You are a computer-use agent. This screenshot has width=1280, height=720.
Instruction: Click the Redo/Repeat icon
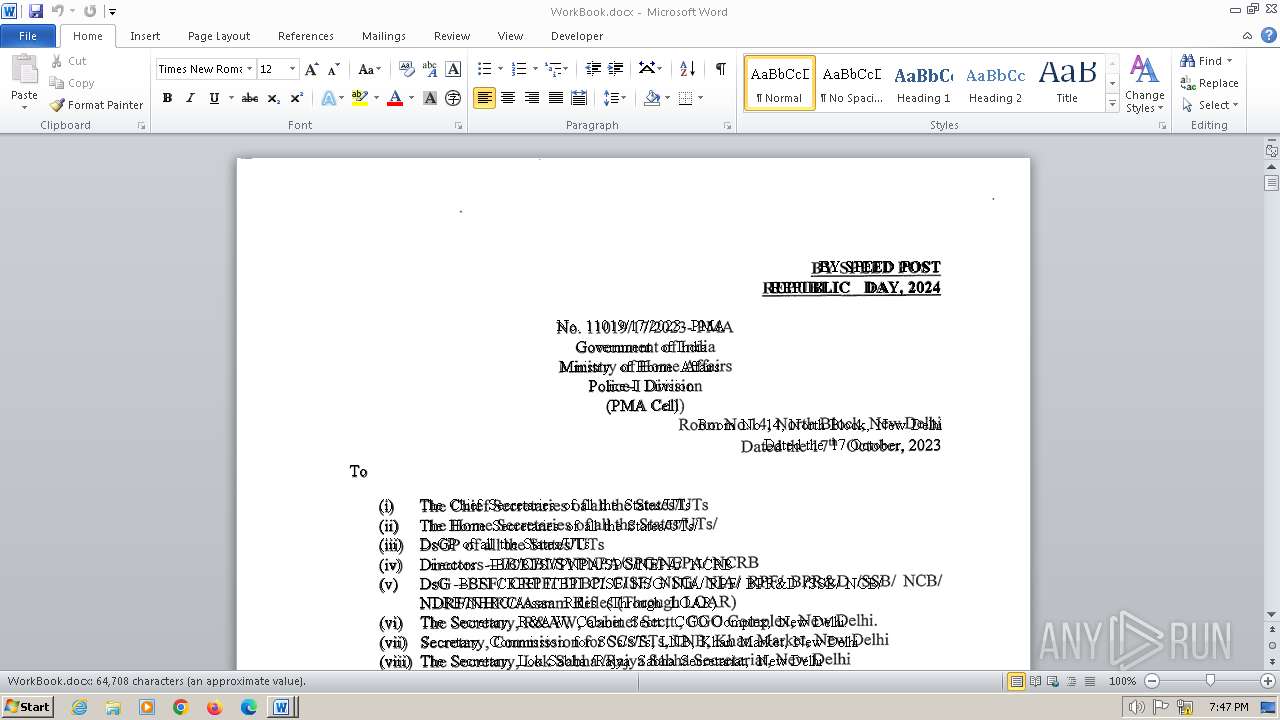tap(90, 11)
